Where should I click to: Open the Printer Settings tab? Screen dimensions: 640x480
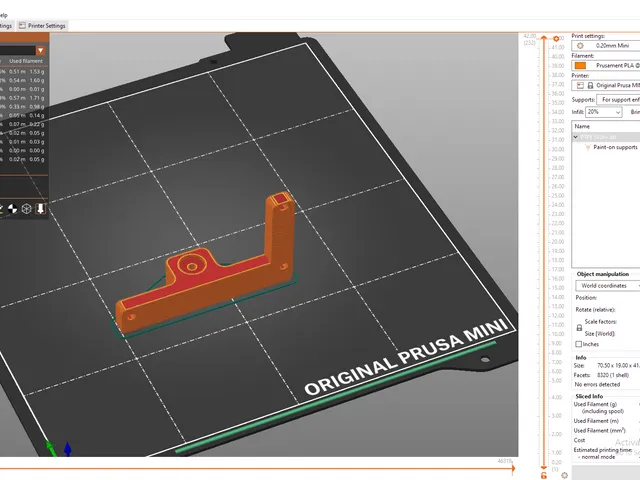[x=42, y=26]
